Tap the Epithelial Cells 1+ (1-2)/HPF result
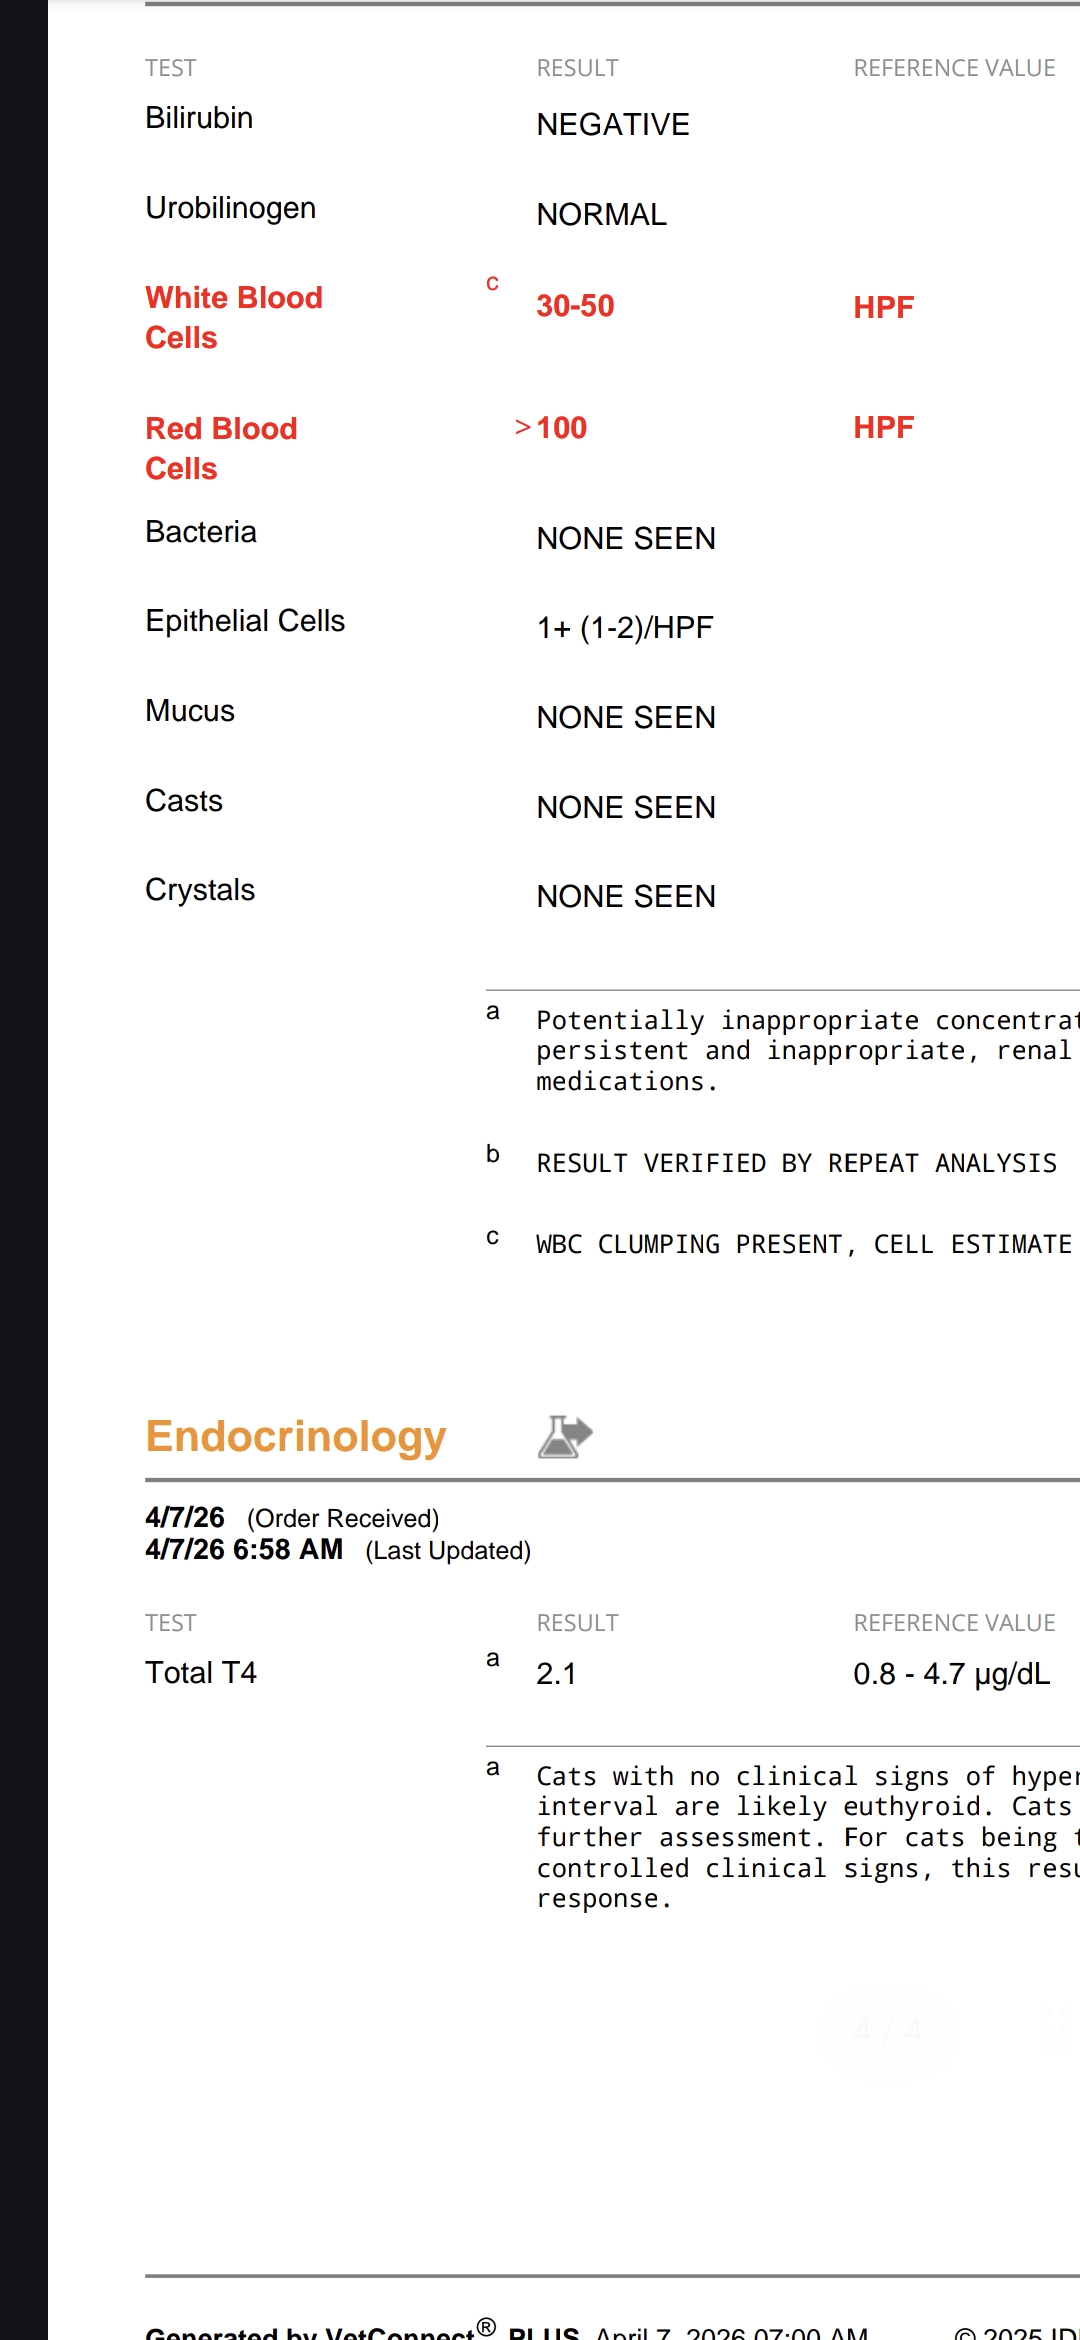The height and width of the screenshot is (2340, 1080). coord(625,628)
